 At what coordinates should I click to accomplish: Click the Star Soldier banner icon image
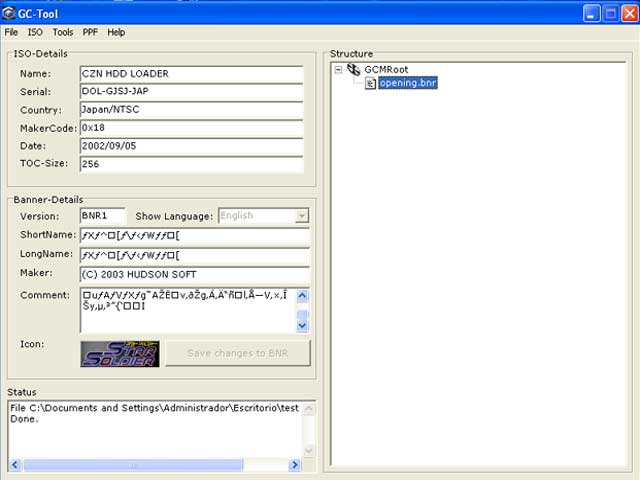tap(120, 354)
